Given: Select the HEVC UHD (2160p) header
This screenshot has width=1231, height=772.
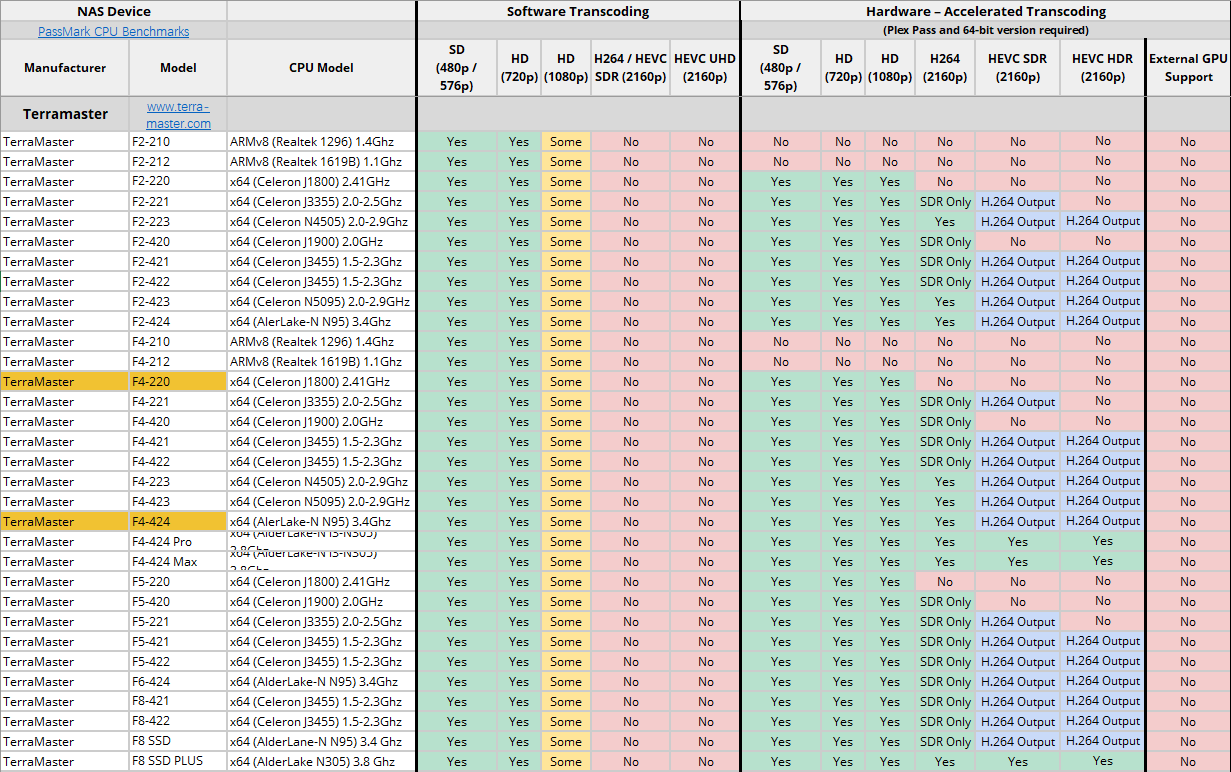Looking at the screenshot, I should (x=706, y=68).
